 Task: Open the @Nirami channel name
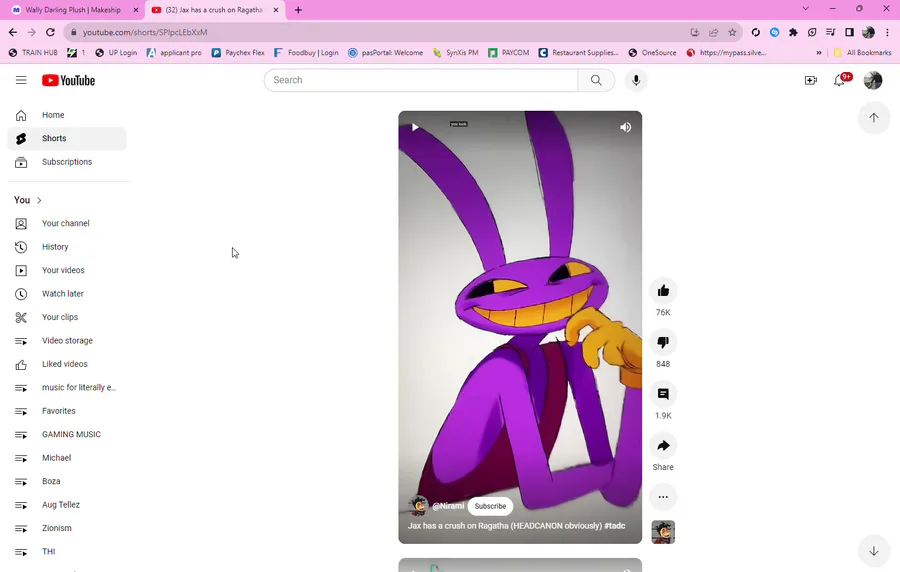pos(448,506)
